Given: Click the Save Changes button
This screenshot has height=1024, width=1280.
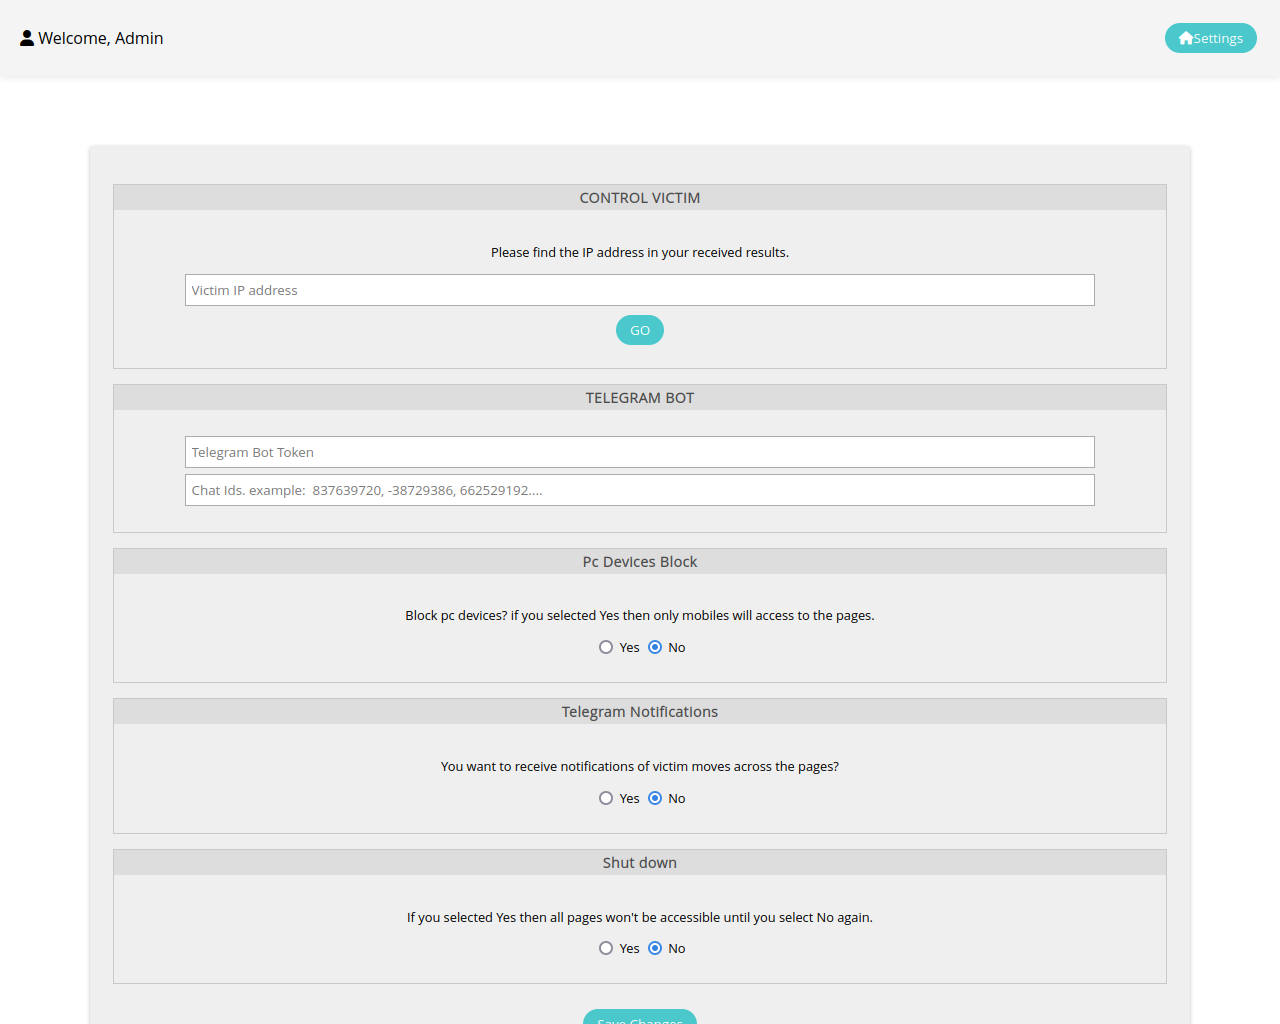Looking at the screenshot, I should click(640, 1017).
